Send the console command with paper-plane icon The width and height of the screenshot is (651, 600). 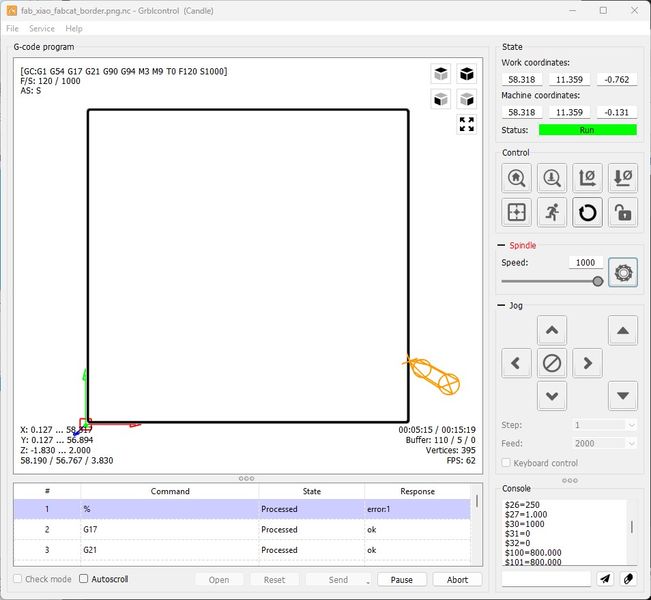605,578
